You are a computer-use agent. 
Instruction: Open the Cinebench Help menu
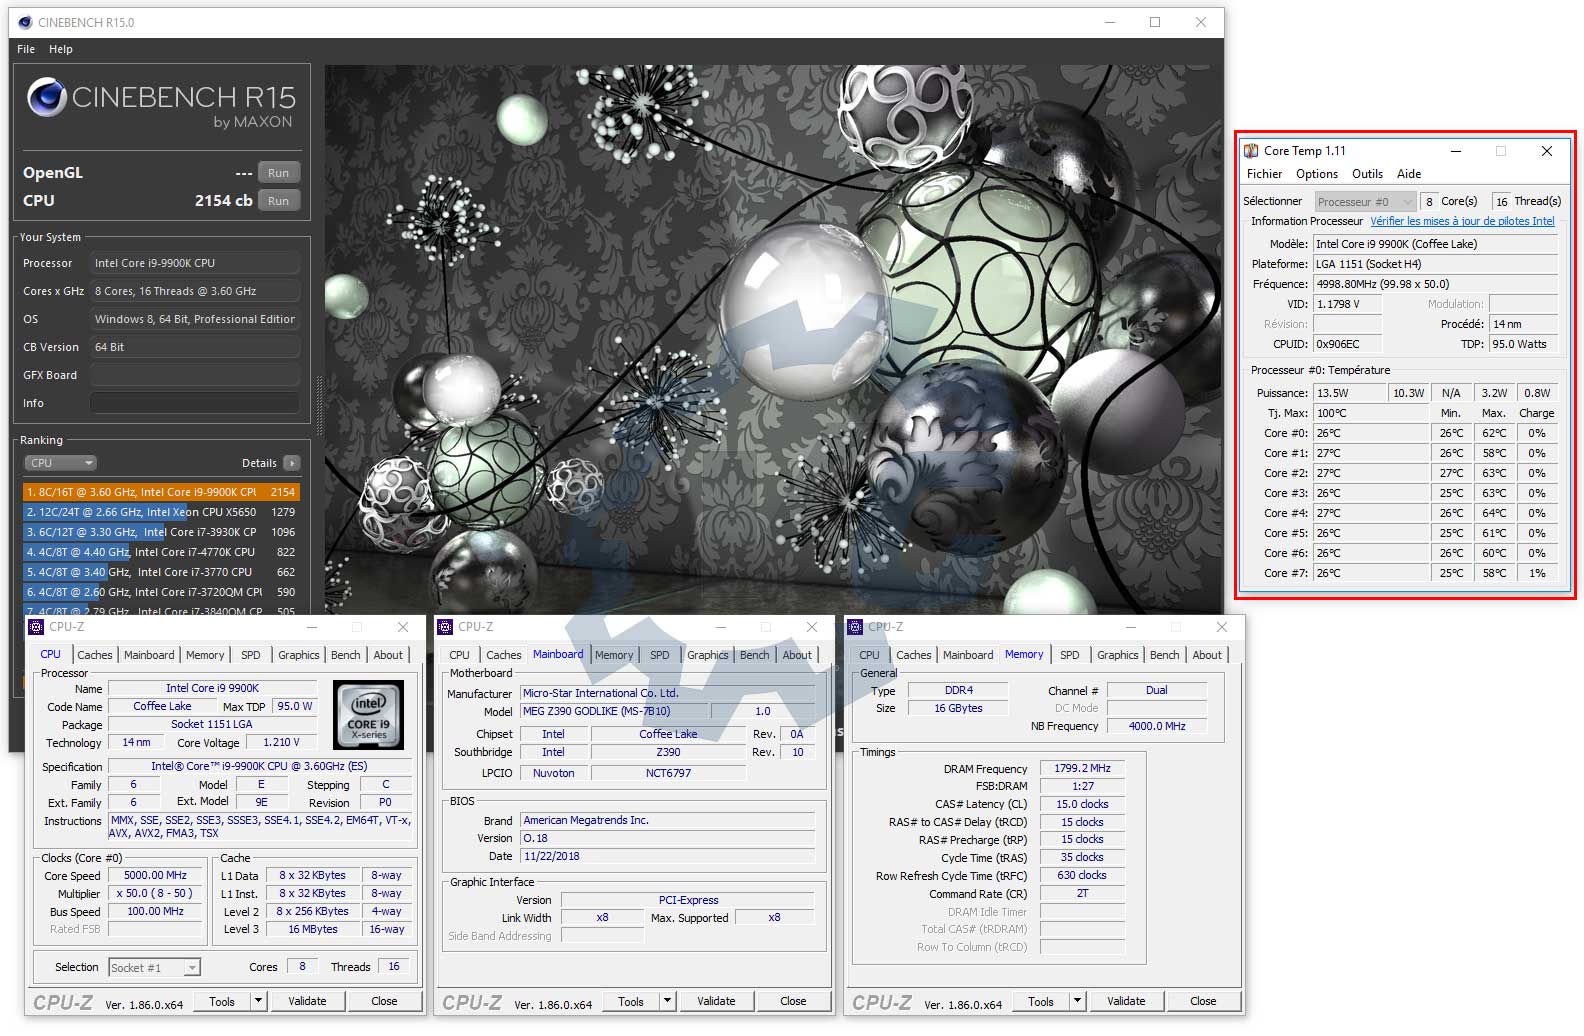61,49
